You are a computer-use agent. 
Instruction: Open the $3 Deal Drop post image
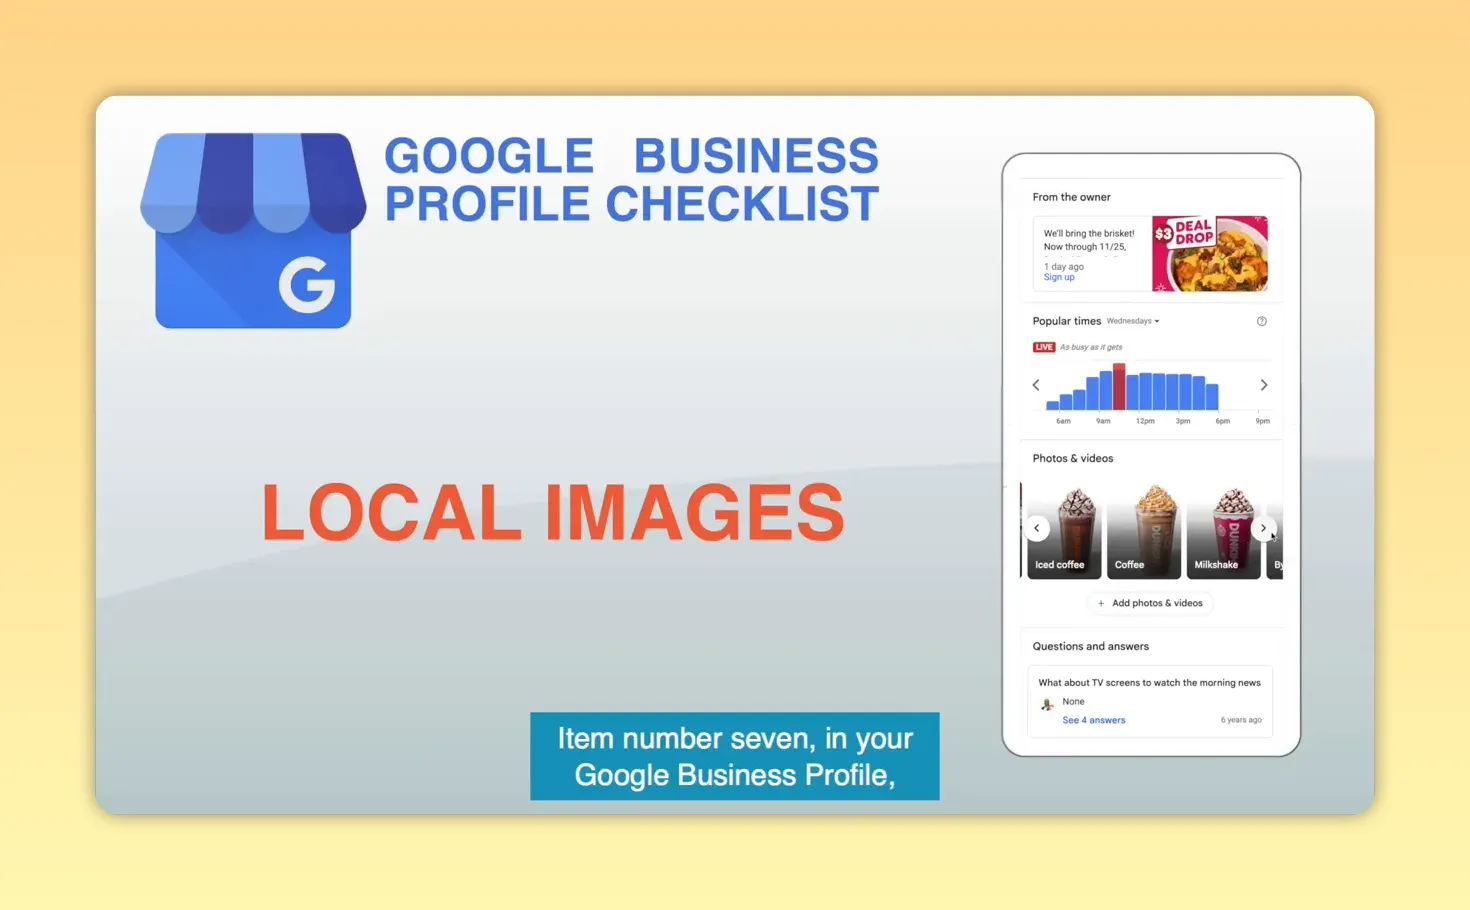[x=1210, y=254]
